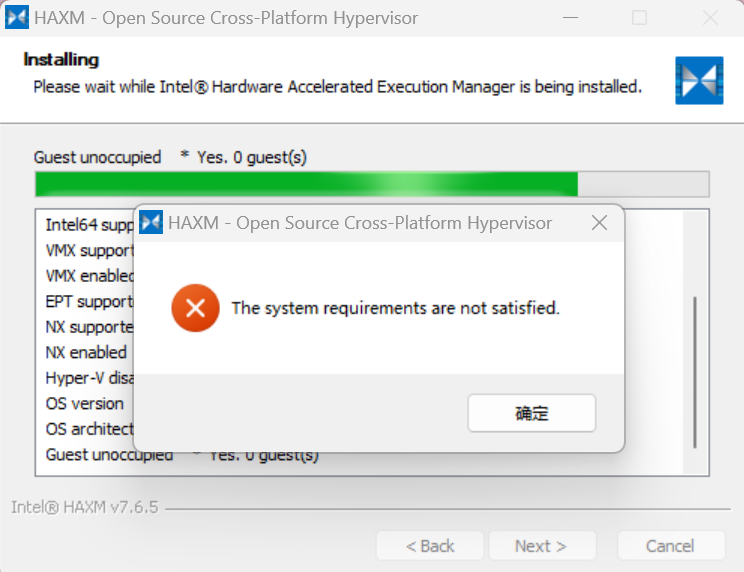Click the red error icon in dialog
The width and height of the screenshot is (744, 572).
pos(195,308)
